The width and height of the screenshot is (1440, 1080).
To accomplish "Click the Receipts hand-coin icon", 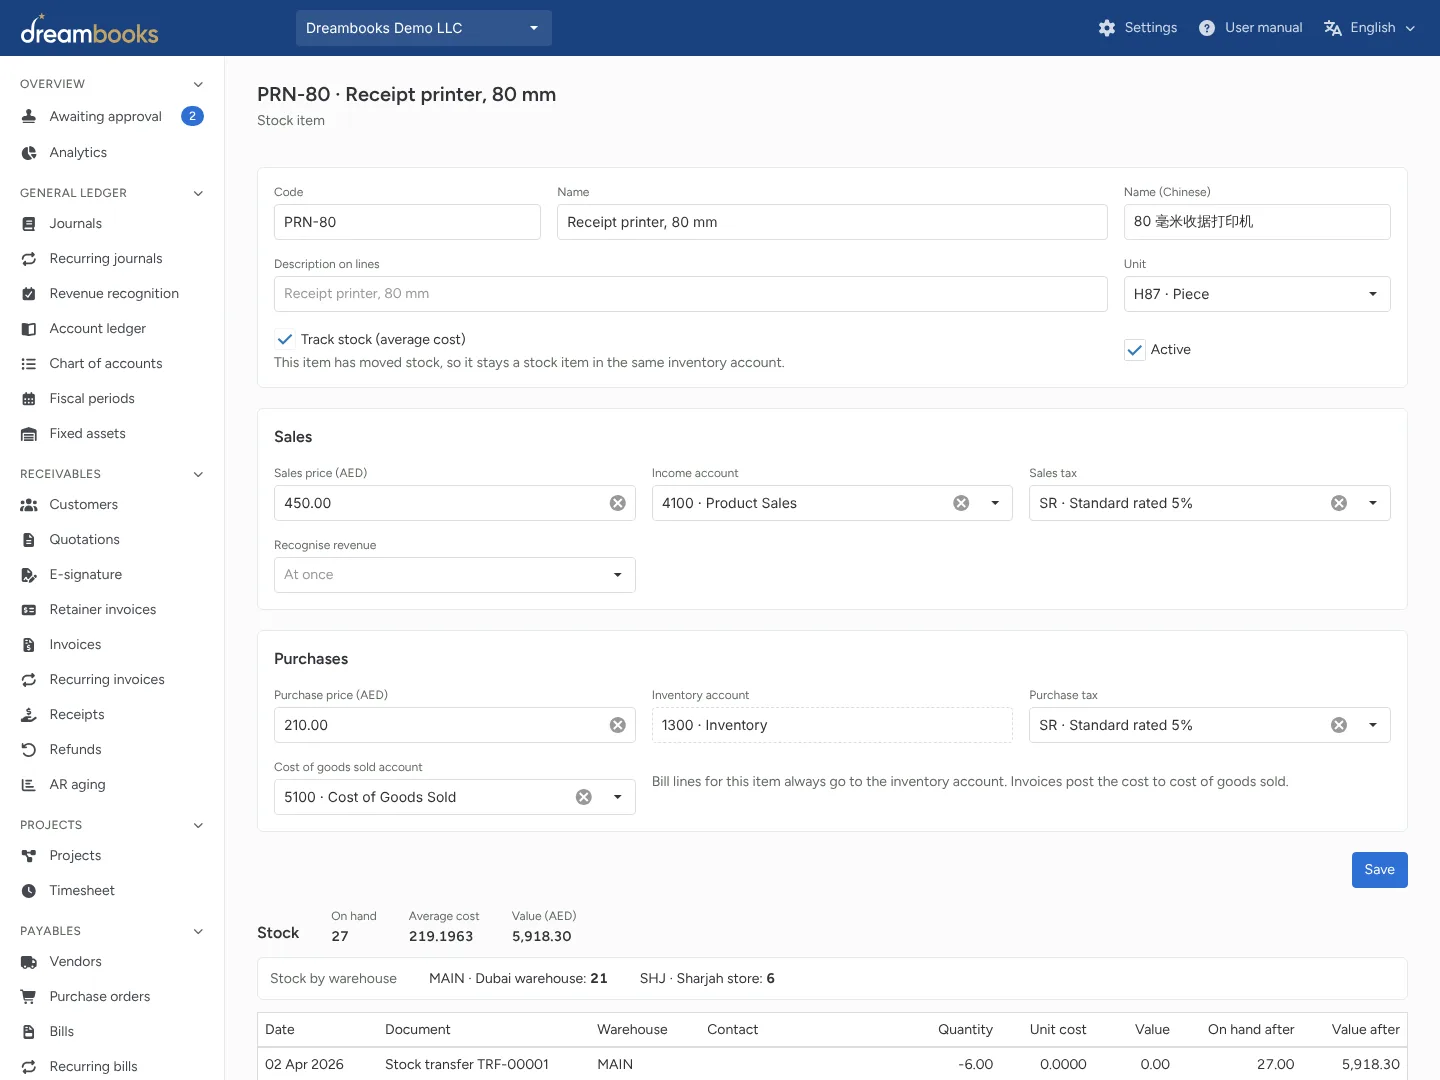I will click(29, 715).
